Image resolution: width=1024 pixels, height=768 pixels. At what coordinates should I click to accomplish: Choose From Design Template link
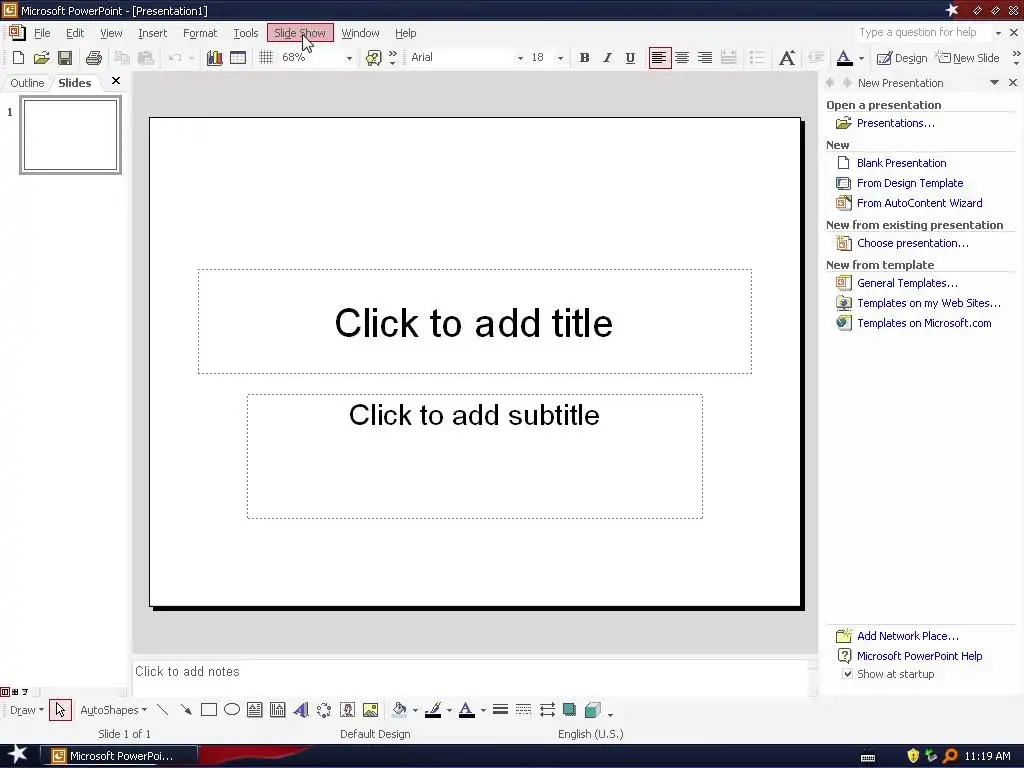point(910,184)
